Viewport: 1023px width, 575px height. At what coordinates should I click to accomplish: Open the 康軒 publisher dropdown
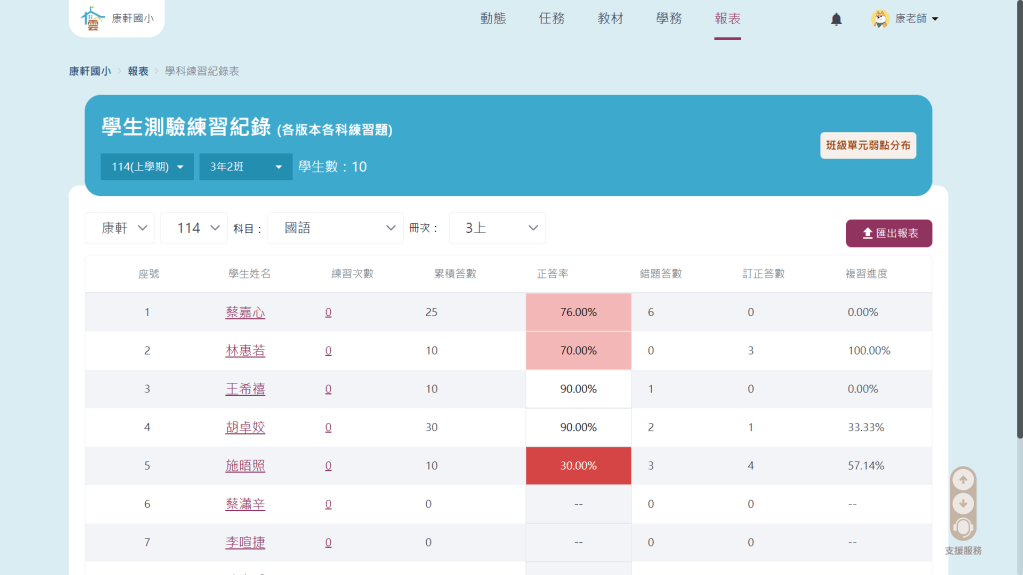click(120, 228)
